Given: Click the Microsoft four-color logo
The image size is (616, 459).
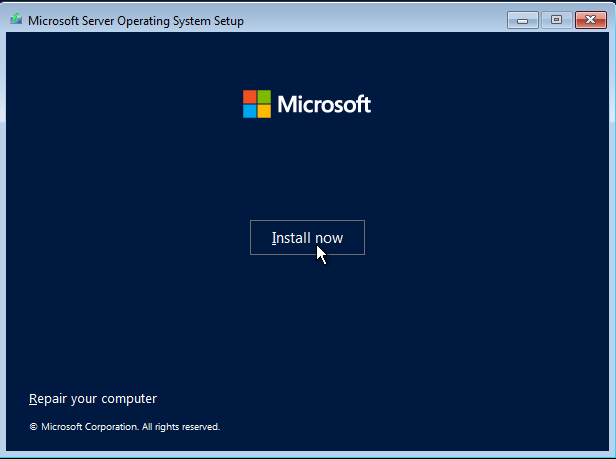Looking at the screenshot, I should tap(257, 104).
